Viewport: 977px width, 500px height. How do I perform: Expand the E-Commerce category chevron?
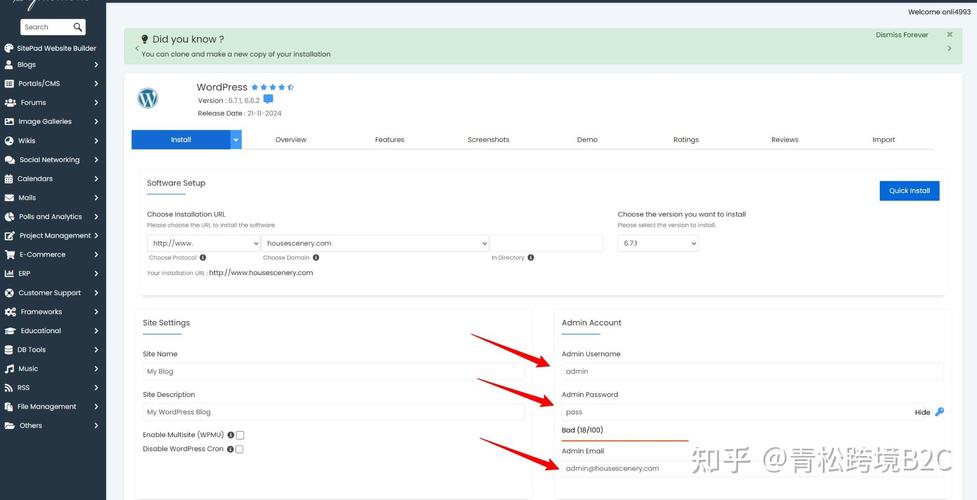pyautogui.click(x=96, y=254)
